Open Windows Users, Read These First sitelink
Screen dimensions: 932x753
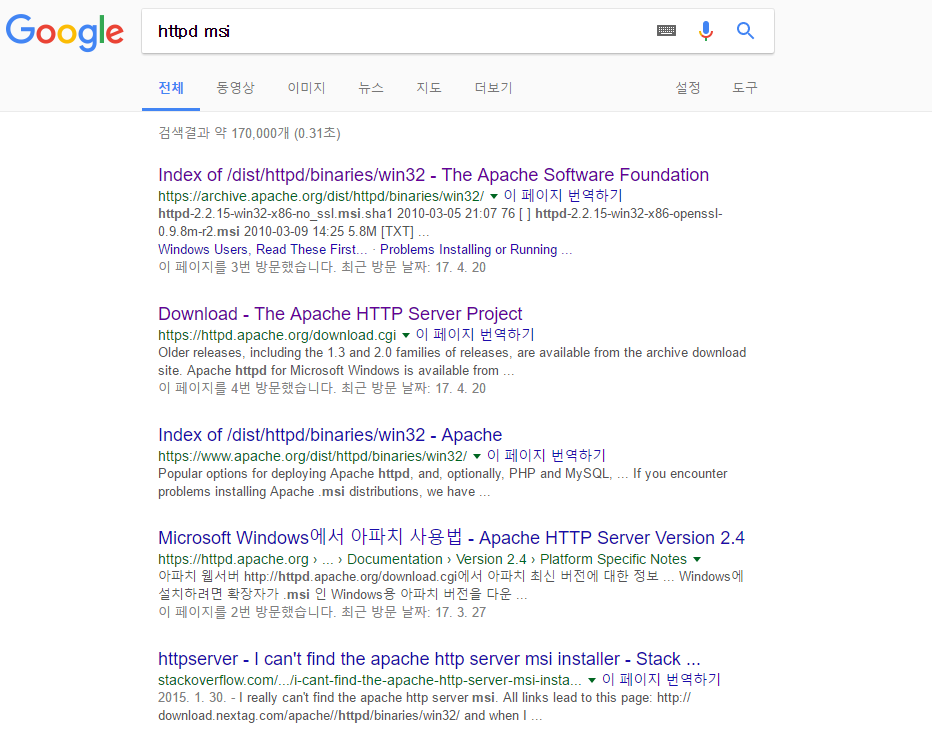point(262,250)
